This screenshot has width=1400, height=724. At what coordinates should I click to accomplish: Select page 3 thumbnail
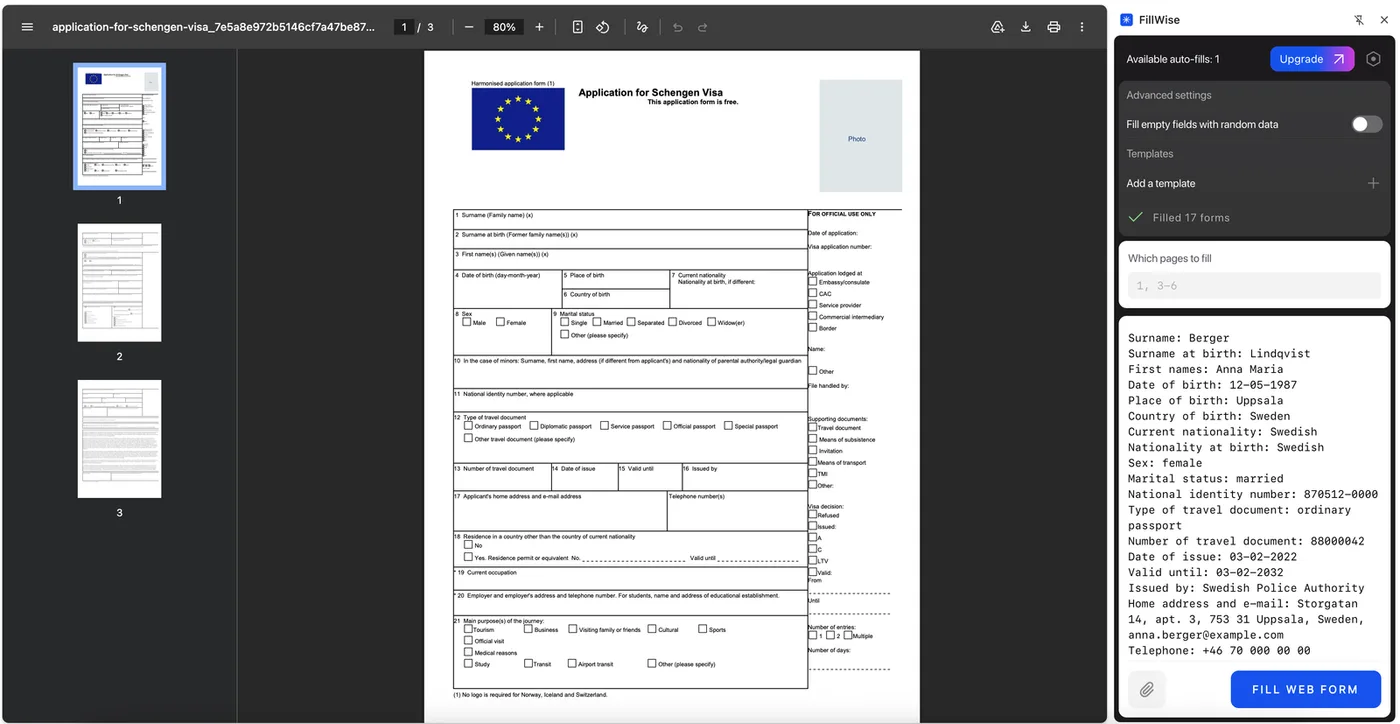119,439
